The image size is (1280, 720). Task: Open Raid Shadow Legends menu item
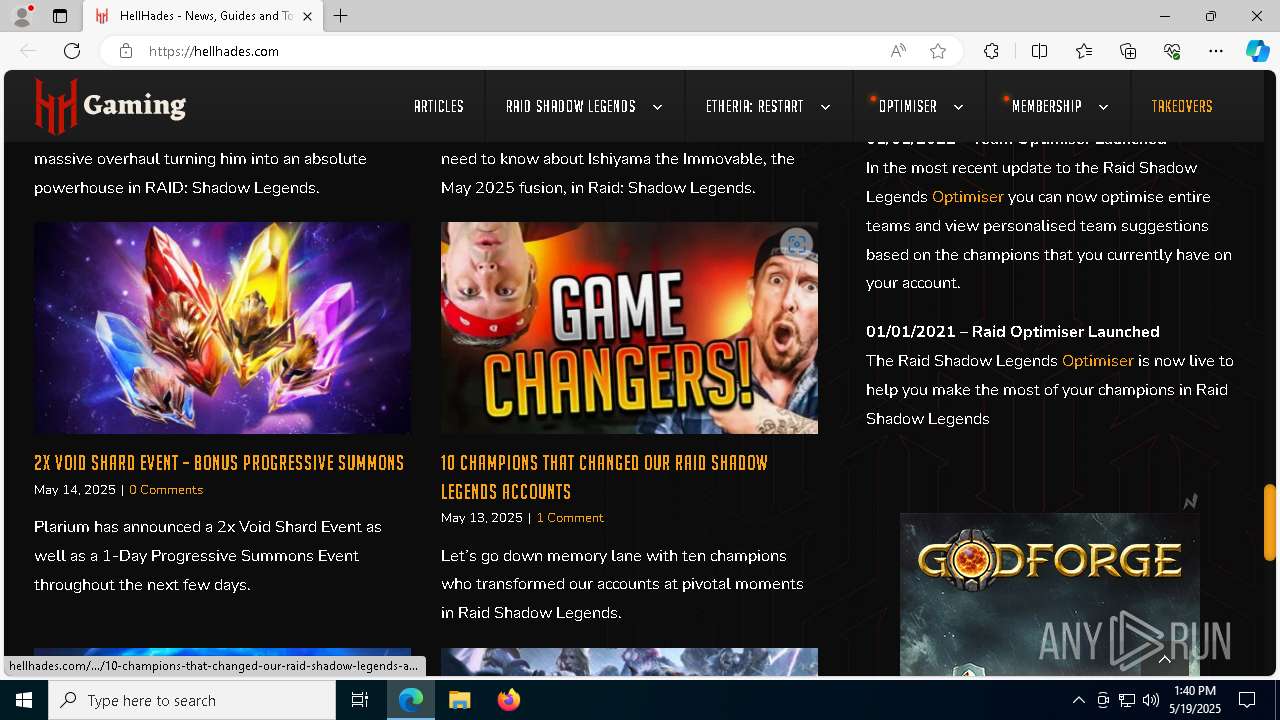pos(570,106)
